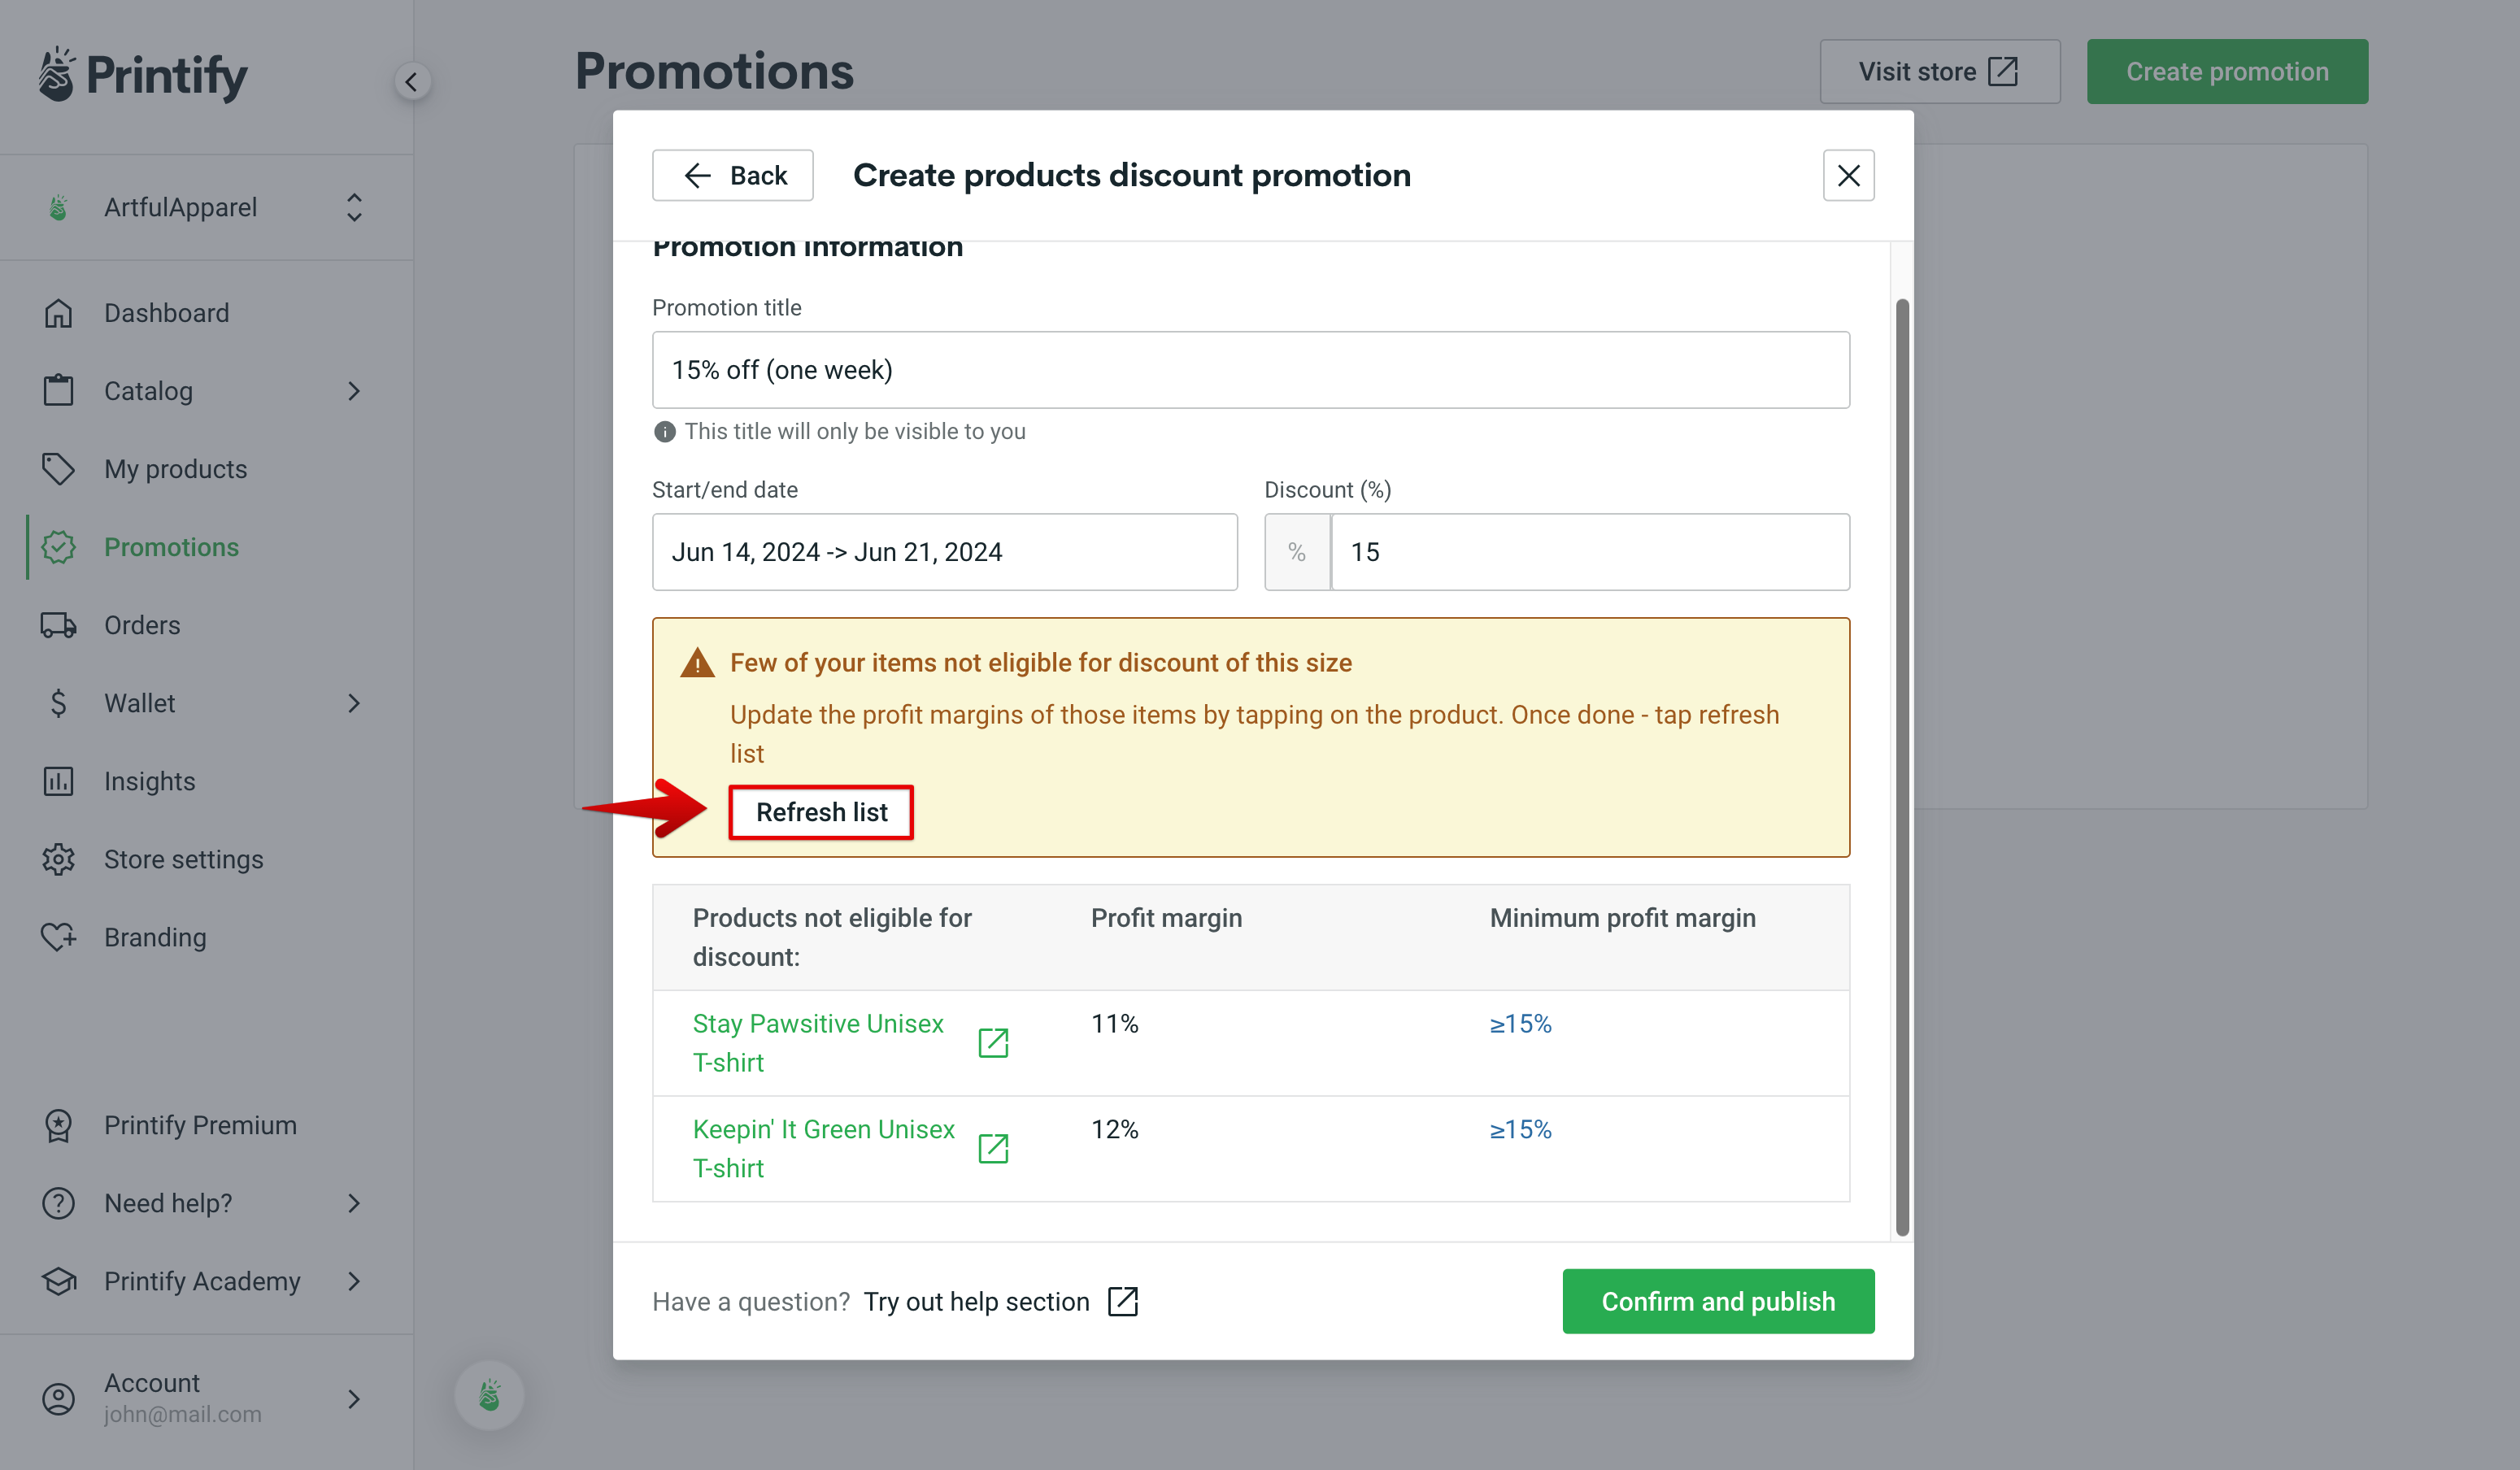Image resolution: width=2520 pixels, height=1470 pixels.
Task: Expand the Printify Academy chevron
Action: coord(354,1281)
